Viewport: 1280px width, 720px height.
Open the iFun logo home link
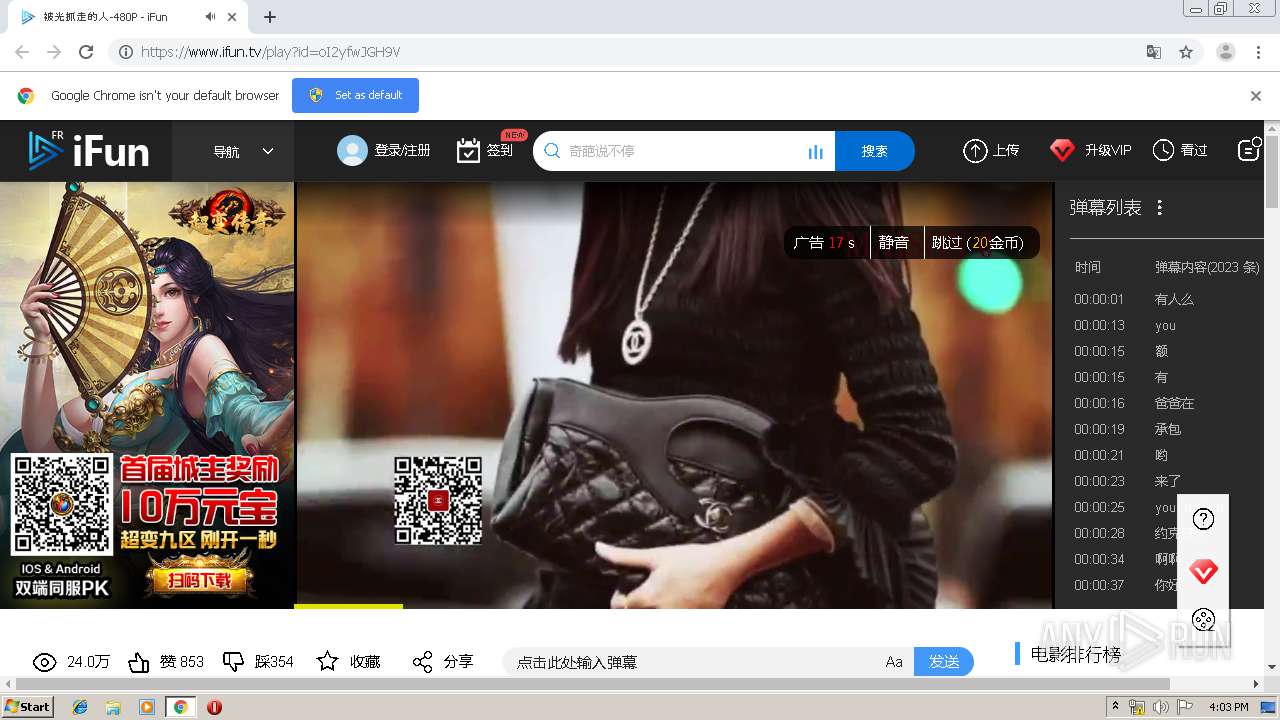point(88,151)
